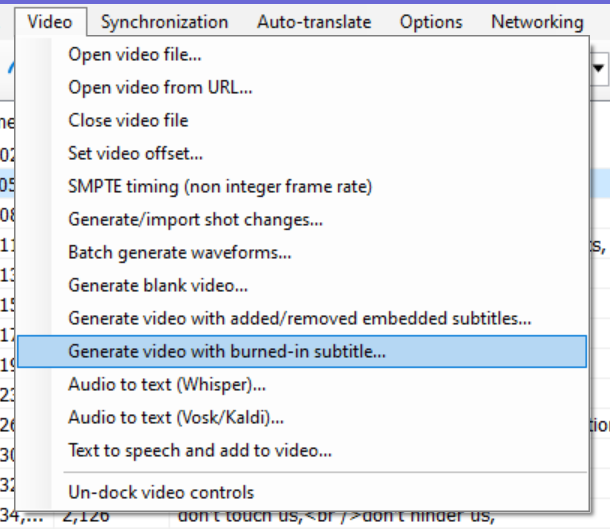Screen dimensions: 610x529
Task: Click Generate video with burned-in subtitle...
Action: (x=227, y=351)
